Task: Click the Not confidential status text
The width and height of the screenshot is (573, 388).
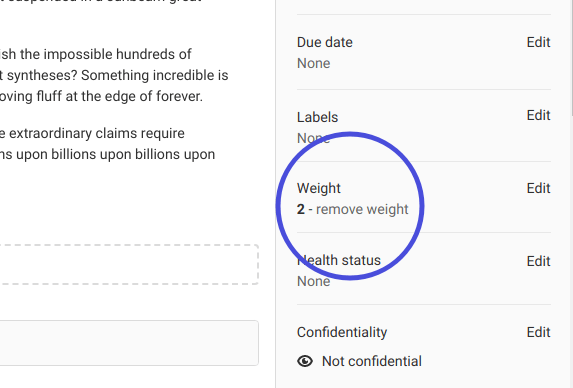Action: coord(372,361)
